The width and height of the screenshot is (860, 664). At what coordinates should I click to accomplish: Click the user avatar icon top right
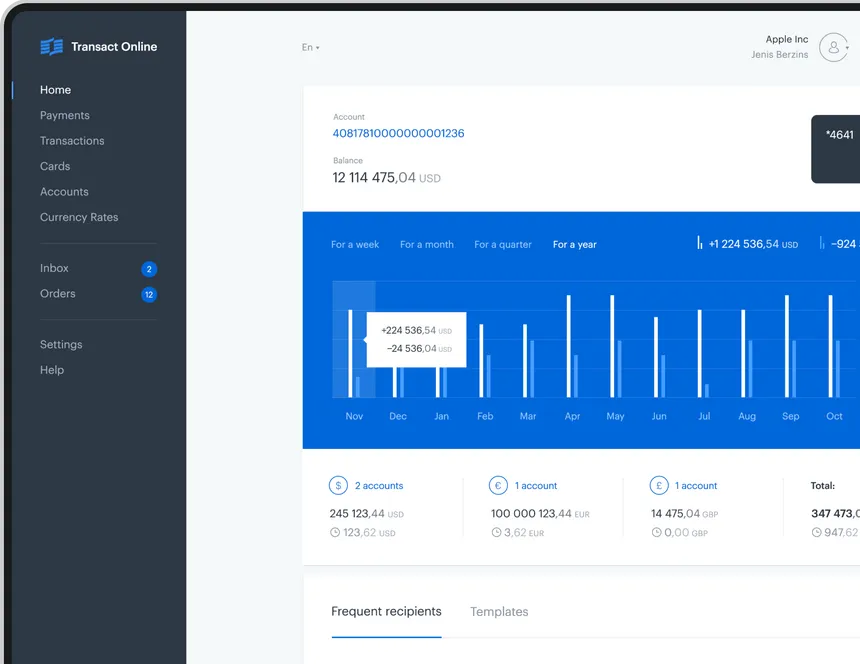833,47
